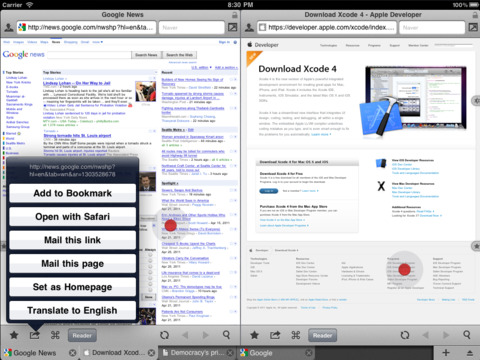This screenshot has height=360, width=480.
Task: Tap the battery indicator
Action: coord(474,5)
